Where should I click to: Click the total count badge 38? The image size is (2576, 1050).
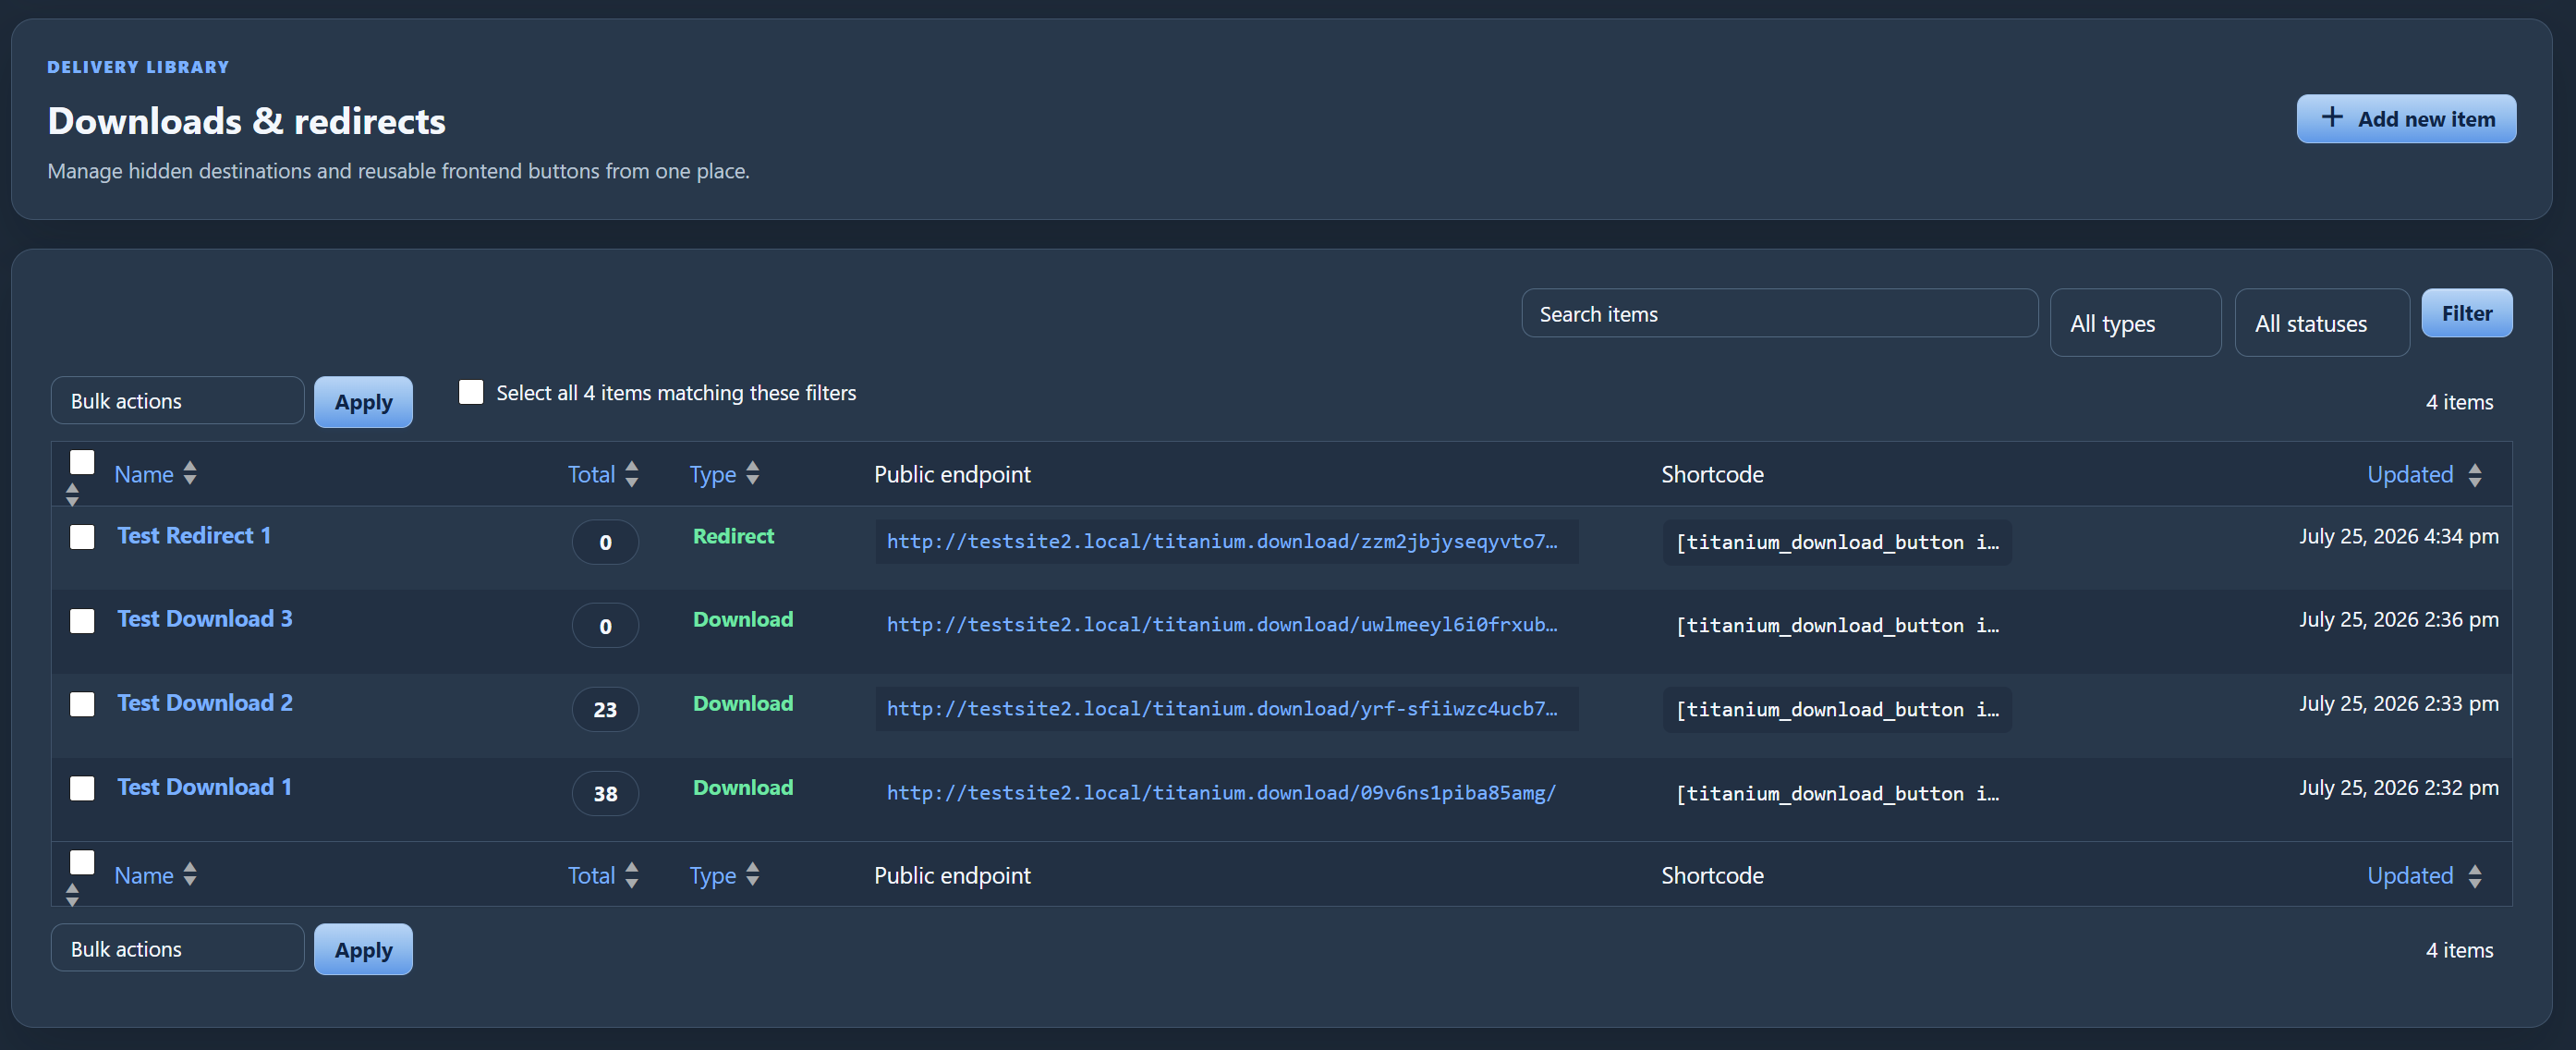pyautogui.click(x=605, y=793)
